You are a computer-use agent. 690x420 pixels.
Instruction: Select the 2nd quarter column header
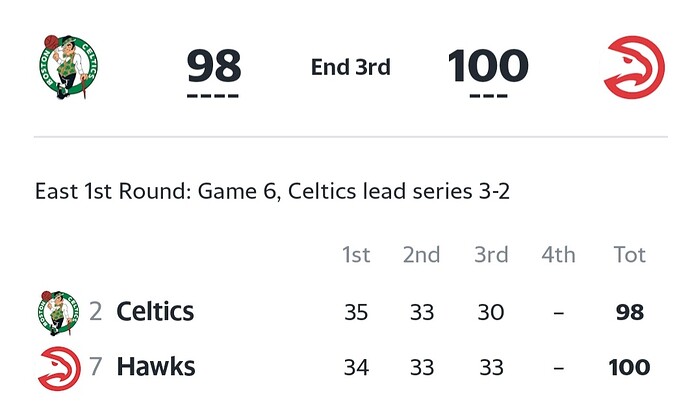pyautogui.click(x=422, y=254)
